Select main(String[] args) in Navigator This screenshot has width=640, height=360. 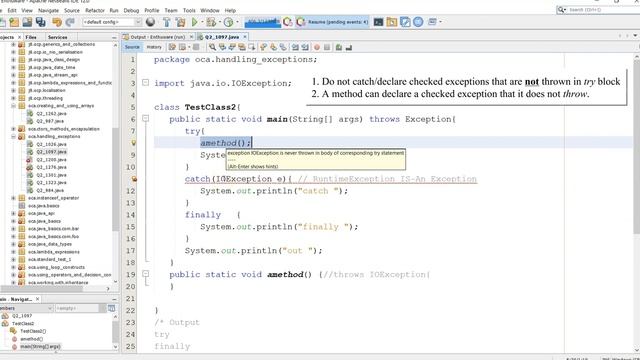[40, 347]
